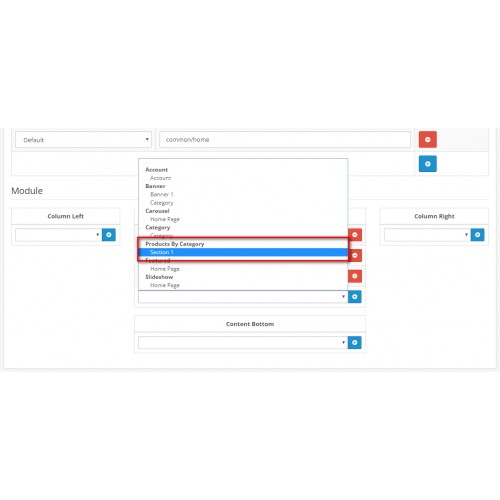Pick Home Page under the Slideshow group
The image size is (500, 500).
[x=165, y=285]
